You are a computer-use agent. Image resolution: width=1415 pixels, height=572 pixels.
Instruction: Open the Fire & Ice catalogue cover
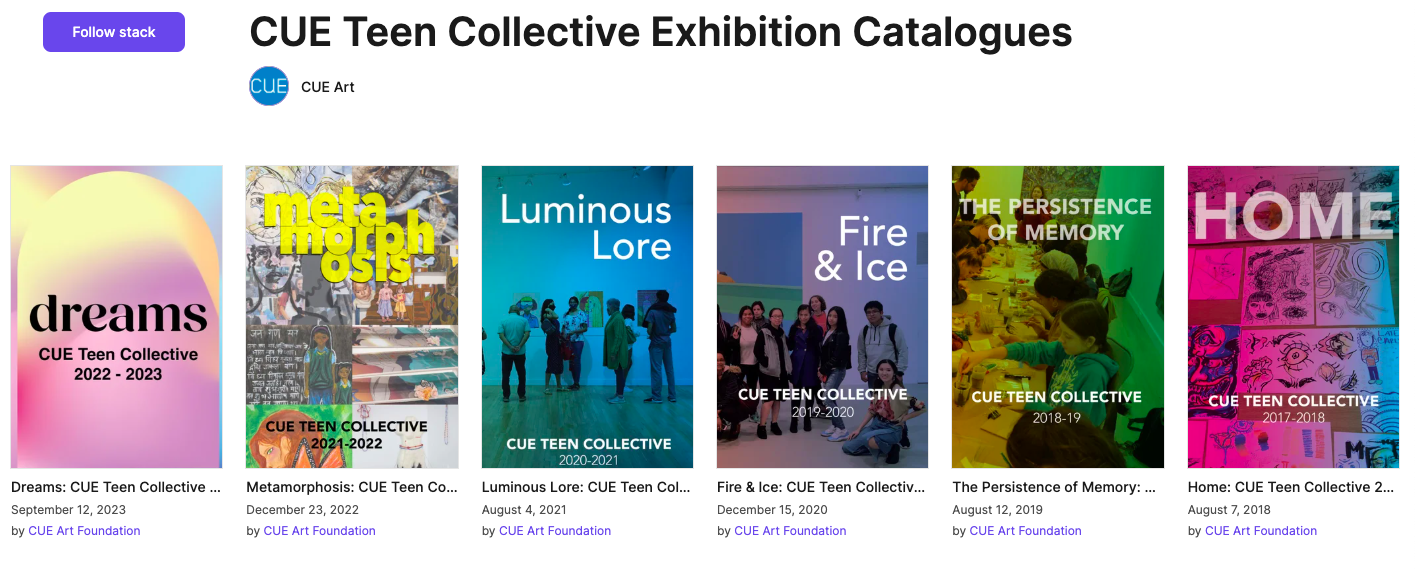point(822,317)
